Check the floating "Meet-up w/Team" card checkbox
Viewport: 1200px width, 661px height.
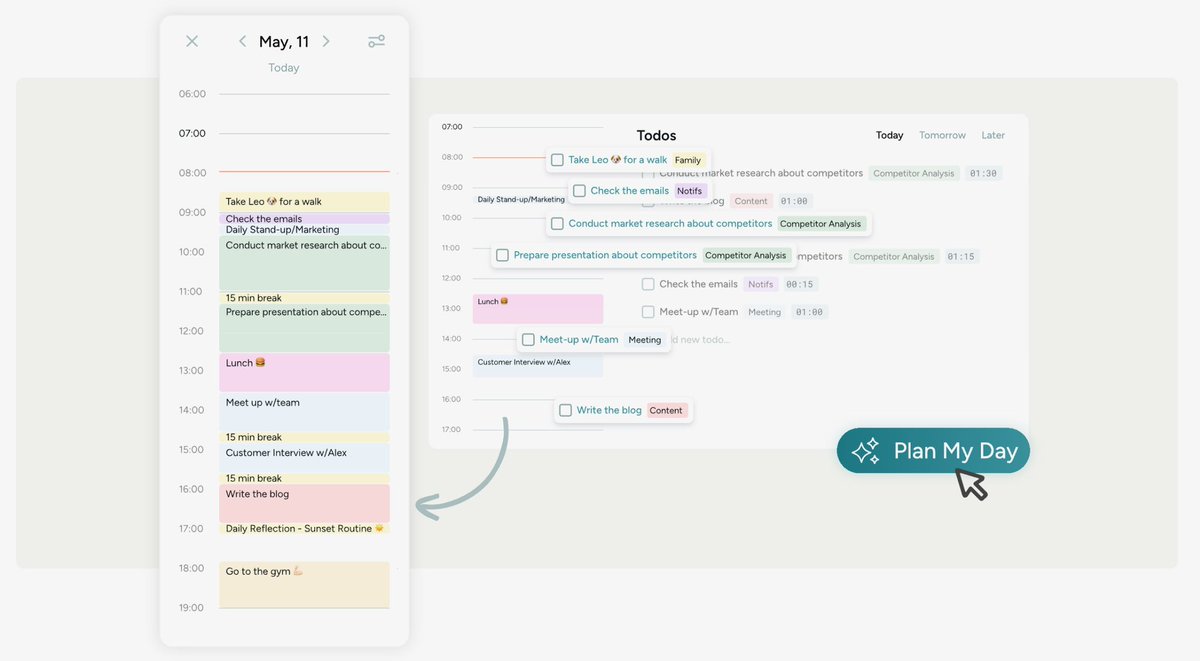tap(528, 340)
